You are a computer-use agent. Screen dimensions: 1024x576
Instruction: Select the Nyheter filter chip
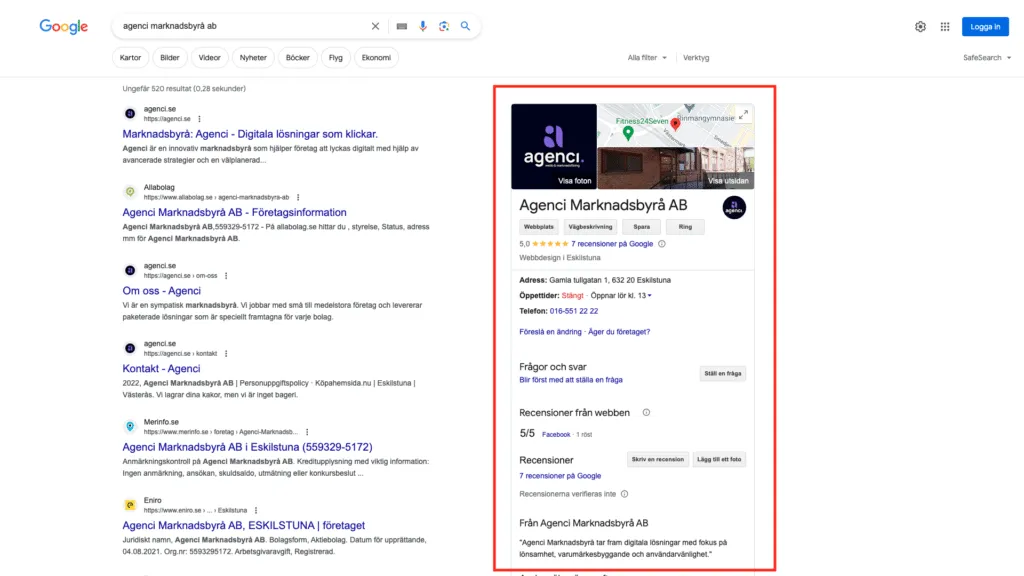click(x=253, y=57)
